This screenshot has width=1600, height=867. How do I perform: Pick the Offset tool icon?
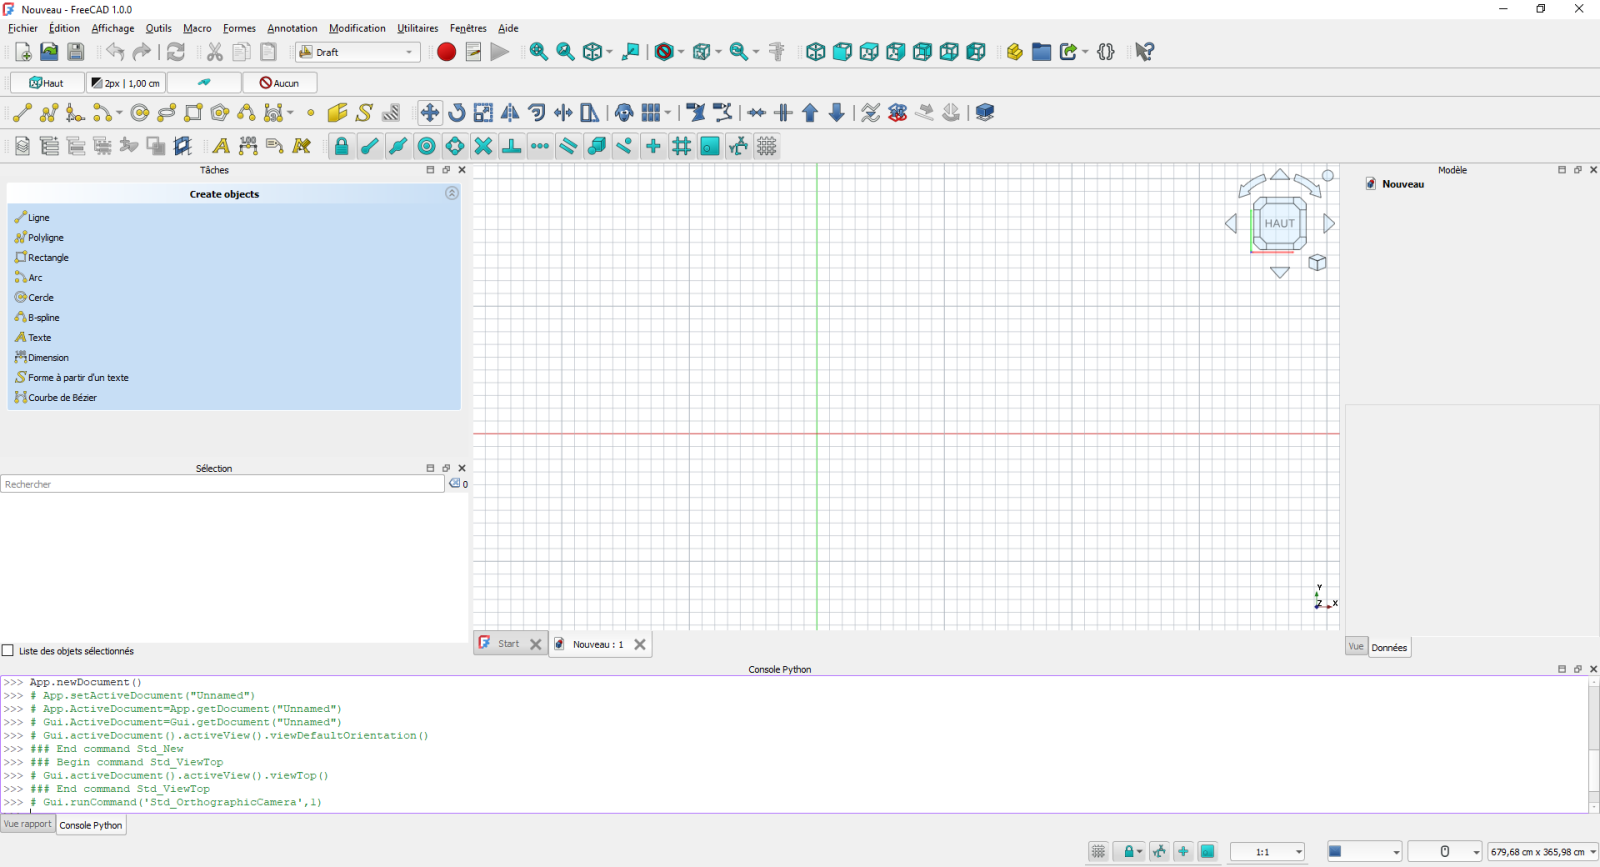click(537, 113)
